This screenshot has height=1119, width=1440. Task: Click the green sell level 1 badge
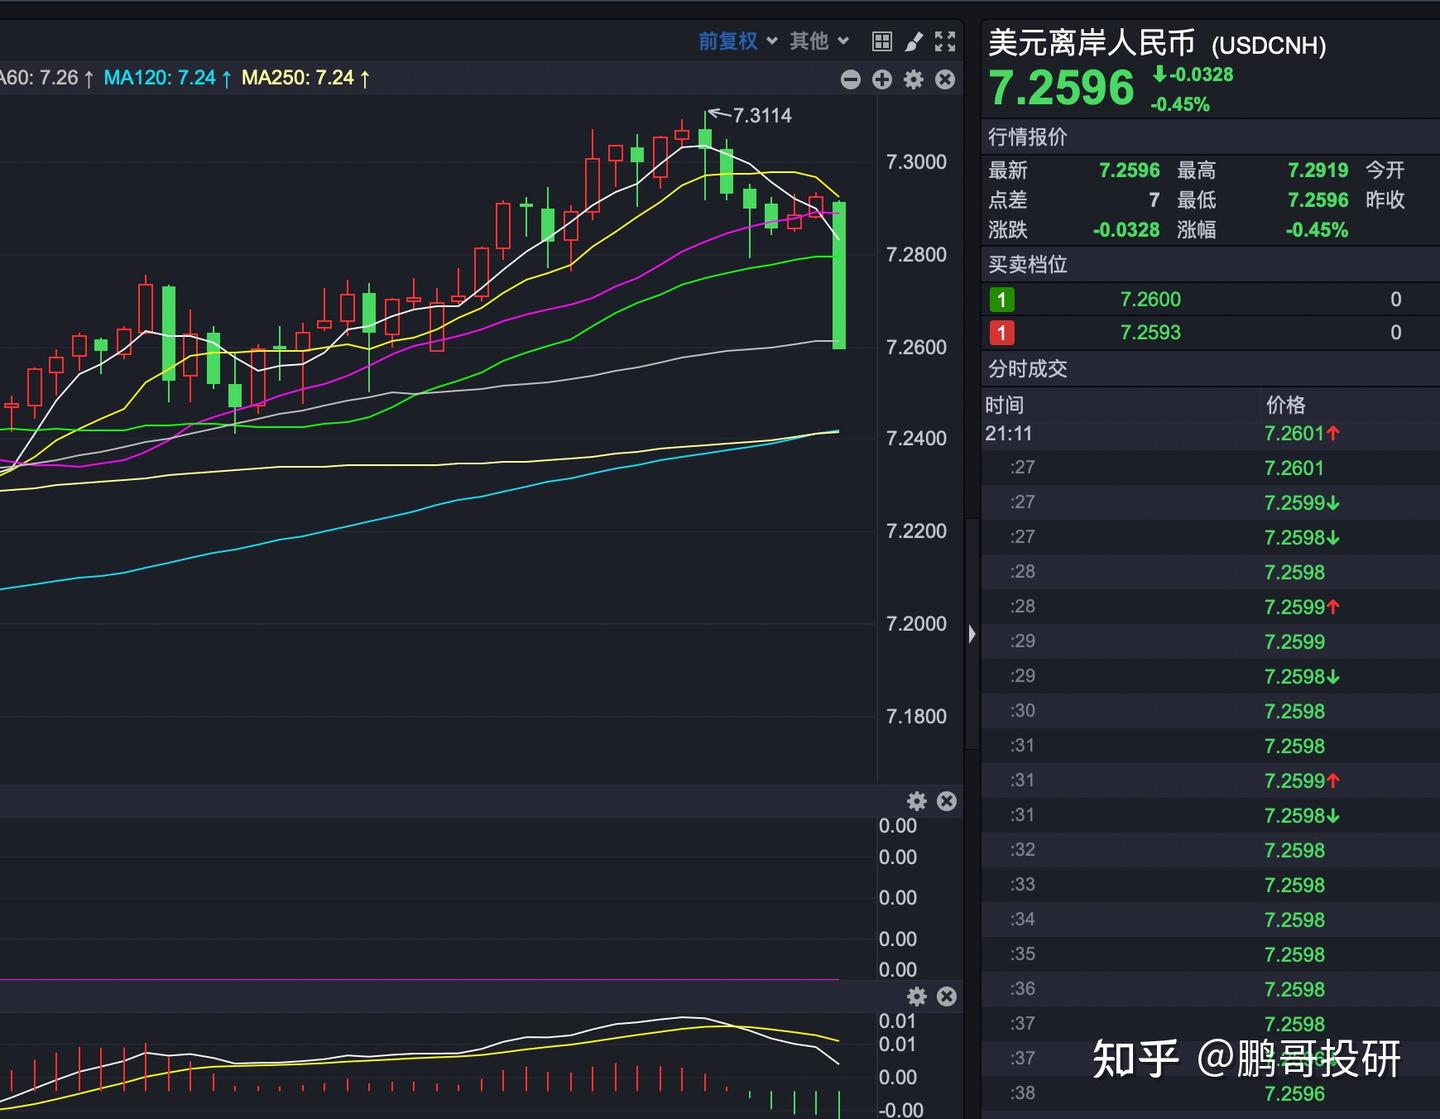[x=1001, y=299]
